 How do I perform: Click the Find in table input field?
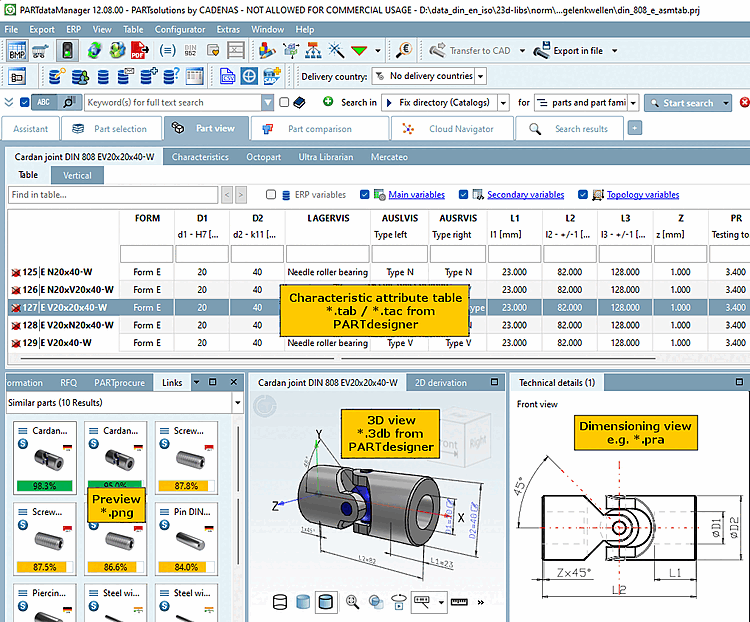(x=112, y=195)
